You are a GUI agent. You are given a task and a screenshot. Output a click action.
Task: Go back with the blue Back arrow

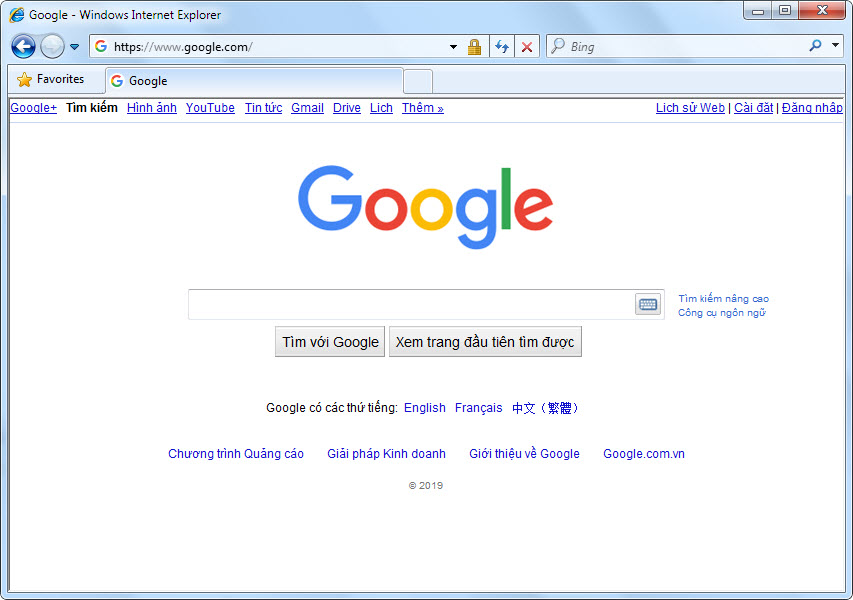(x=23, y=47)
